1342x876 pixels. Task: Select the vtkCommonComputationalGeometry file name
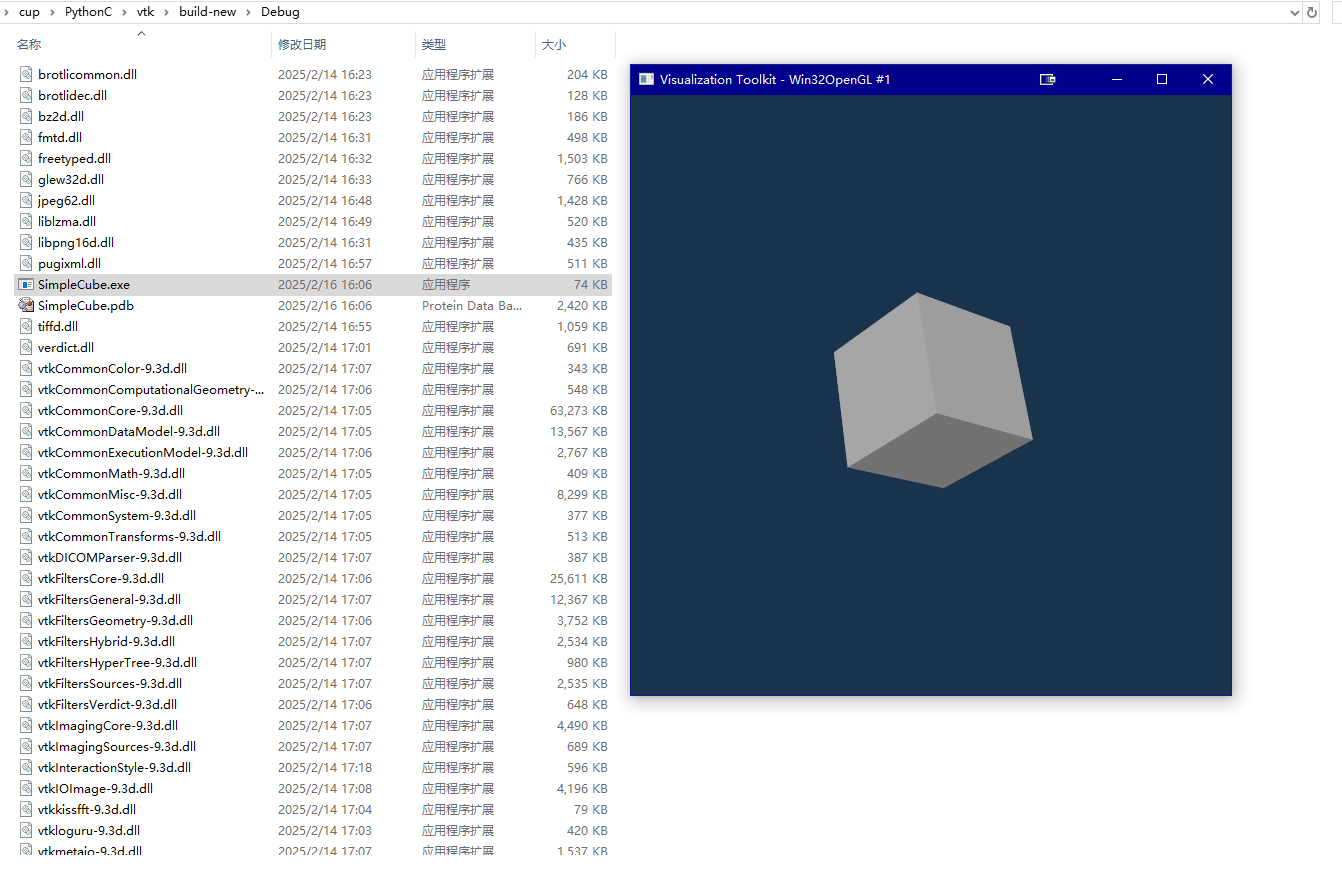[151, 389]
